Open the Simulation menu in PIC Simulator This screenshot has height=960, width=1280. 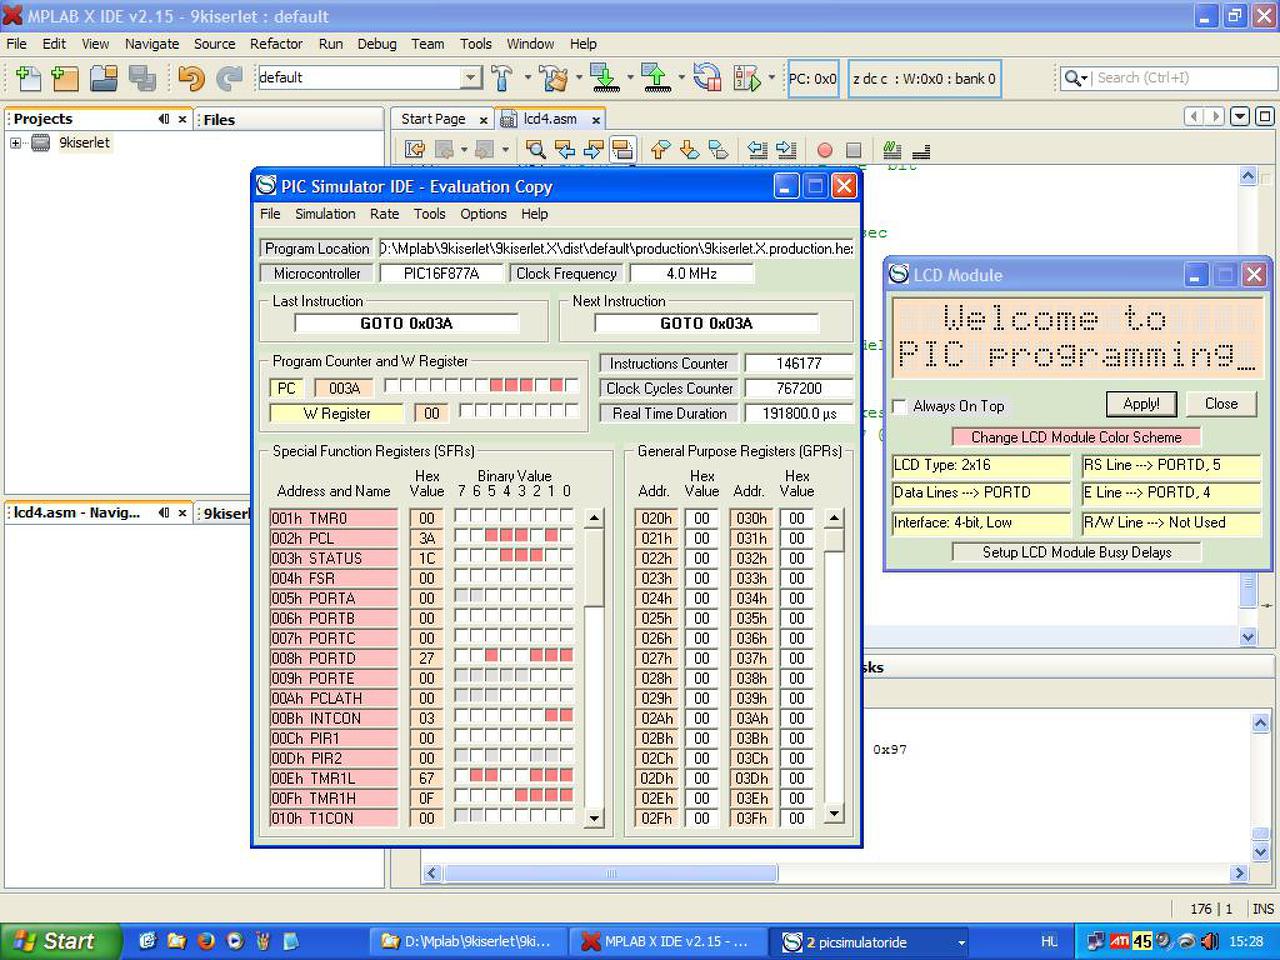pyautogui.click(x=325, y=214)
